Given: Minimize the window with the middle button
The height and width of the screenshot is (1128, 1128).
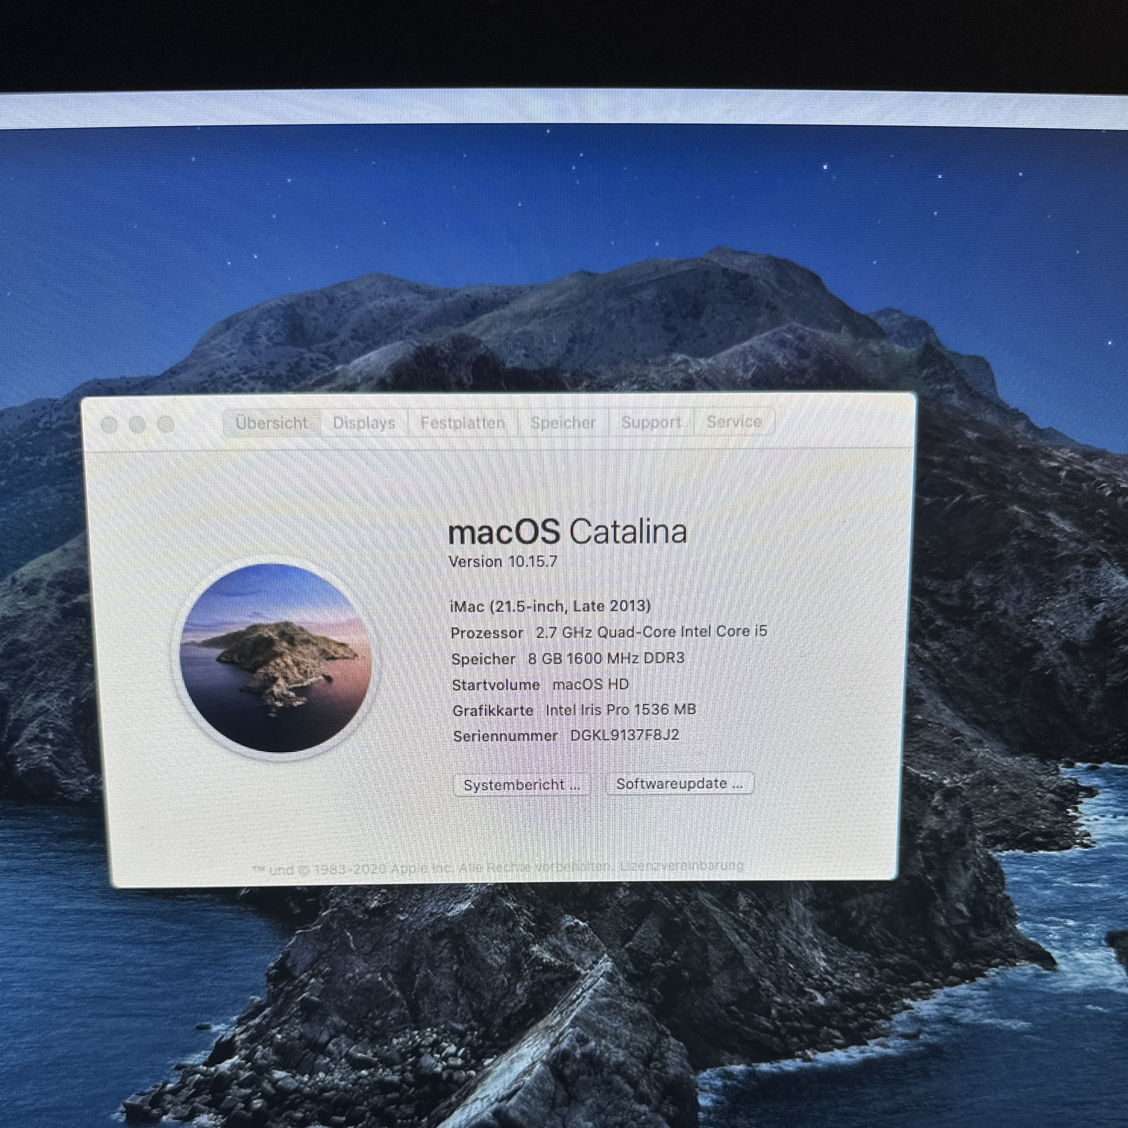Looking at the screenshot, I should [137, 424].
